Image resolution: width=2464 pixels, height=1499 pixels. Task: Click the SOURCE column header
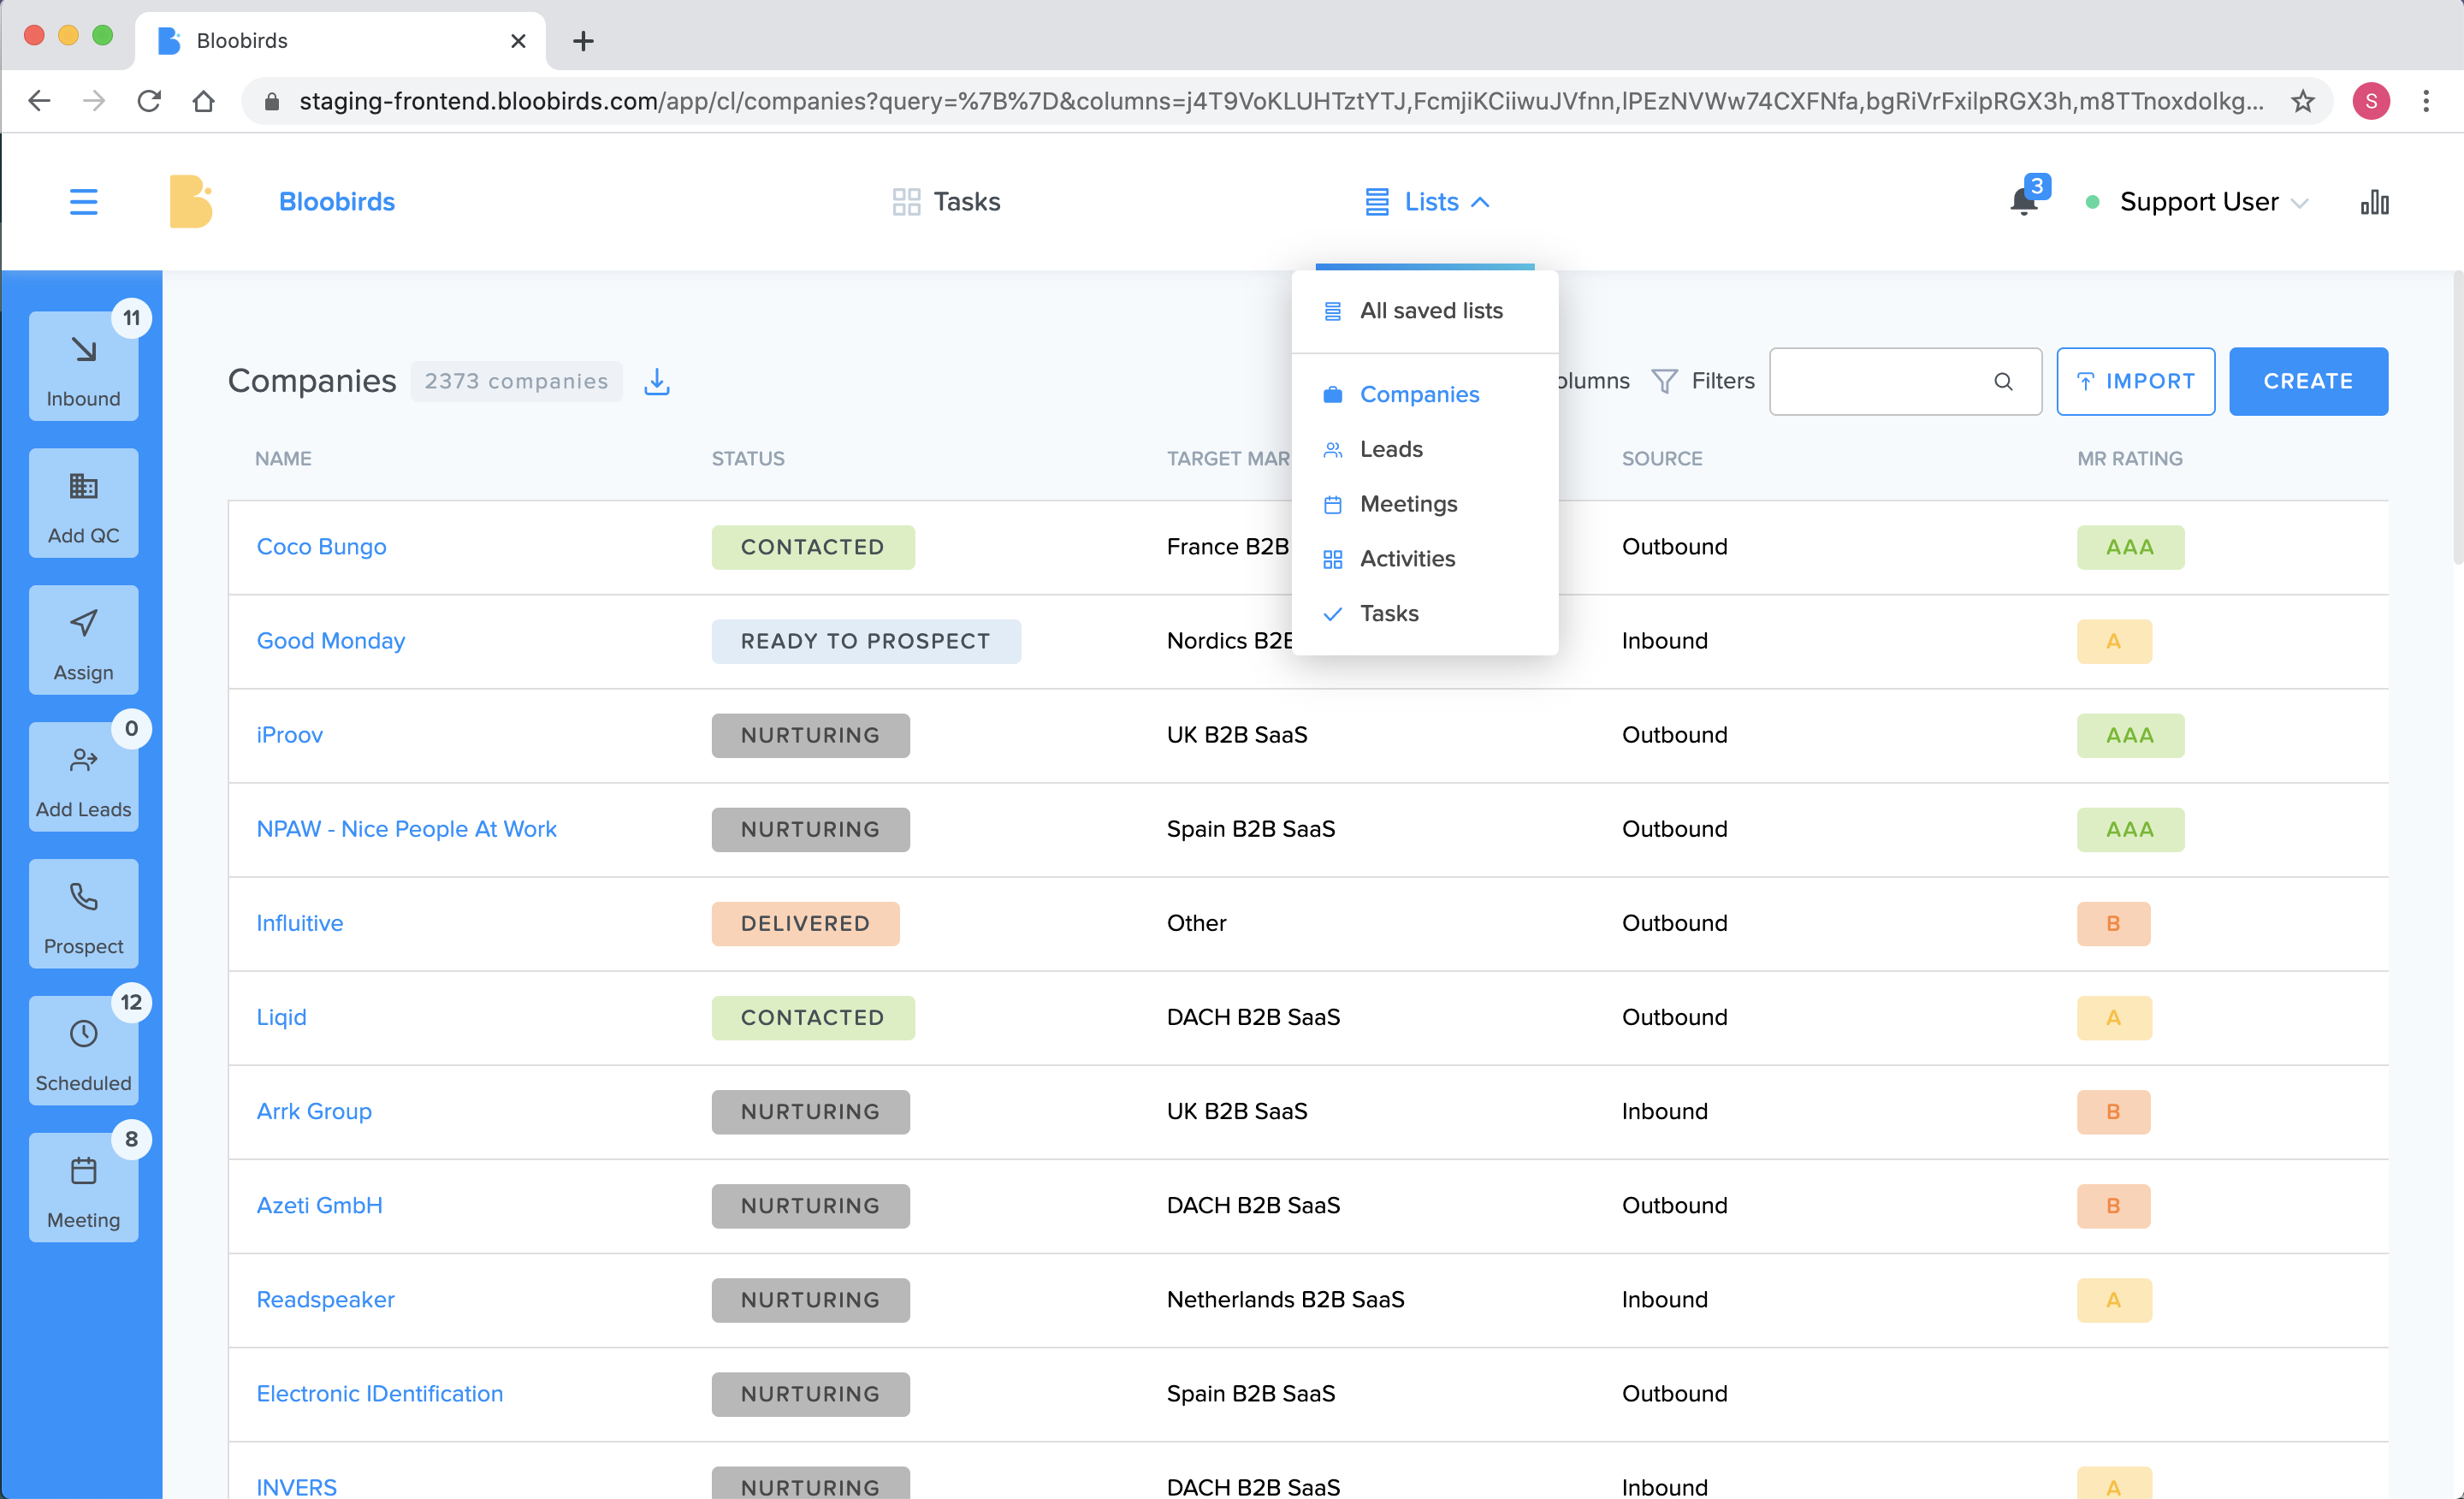pyautogui.click(x=1661, y=459)
